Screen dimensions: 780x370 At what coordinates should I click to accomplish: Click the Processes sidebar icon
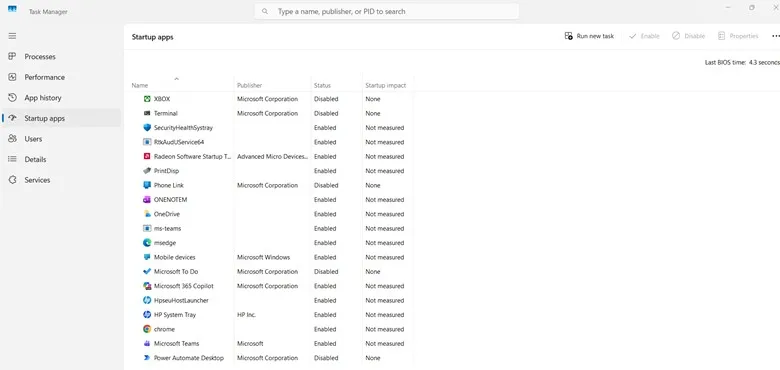pyautogui.click(x=12, y=57)
